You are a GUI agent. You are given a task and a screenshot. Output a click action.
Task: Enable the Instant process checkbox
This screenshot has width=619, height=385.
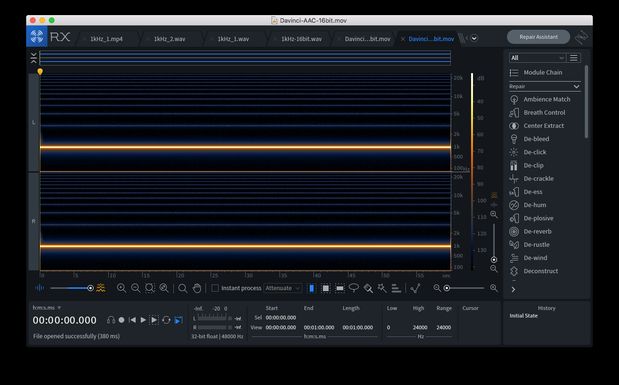pos(215,288)
